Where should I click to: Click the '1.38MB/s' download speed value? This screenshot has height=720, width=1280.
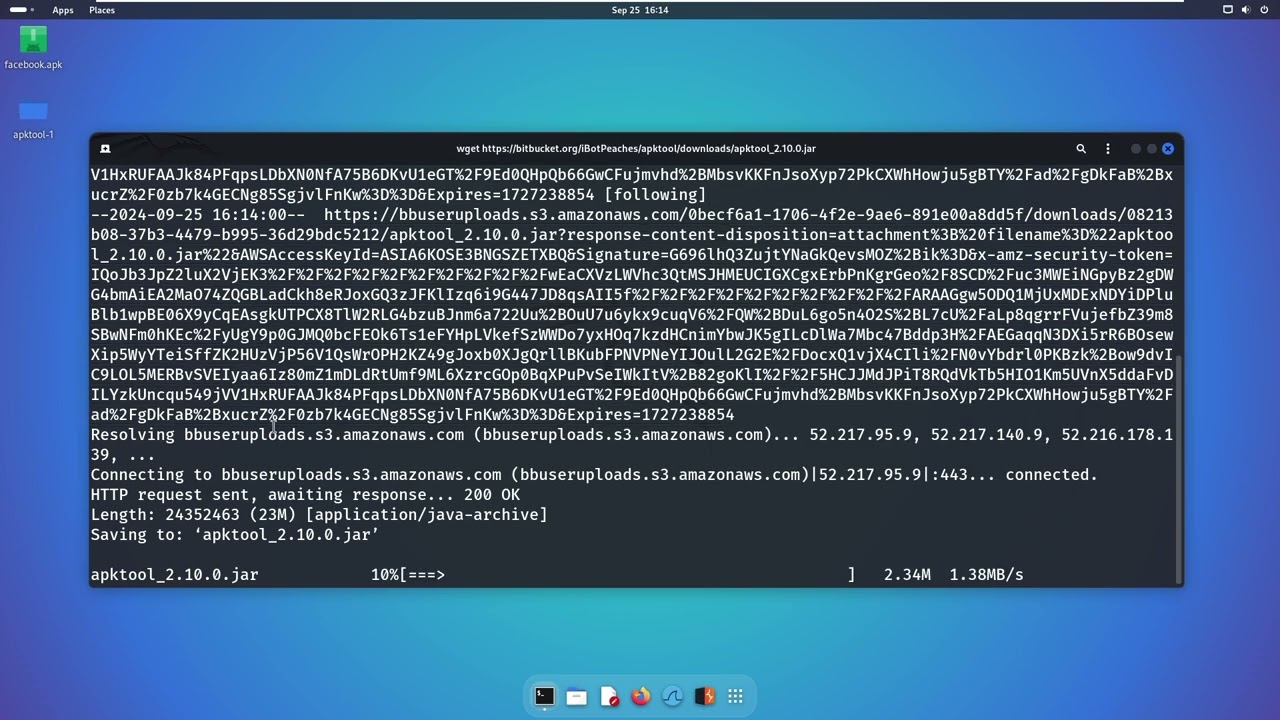[986, 575]
